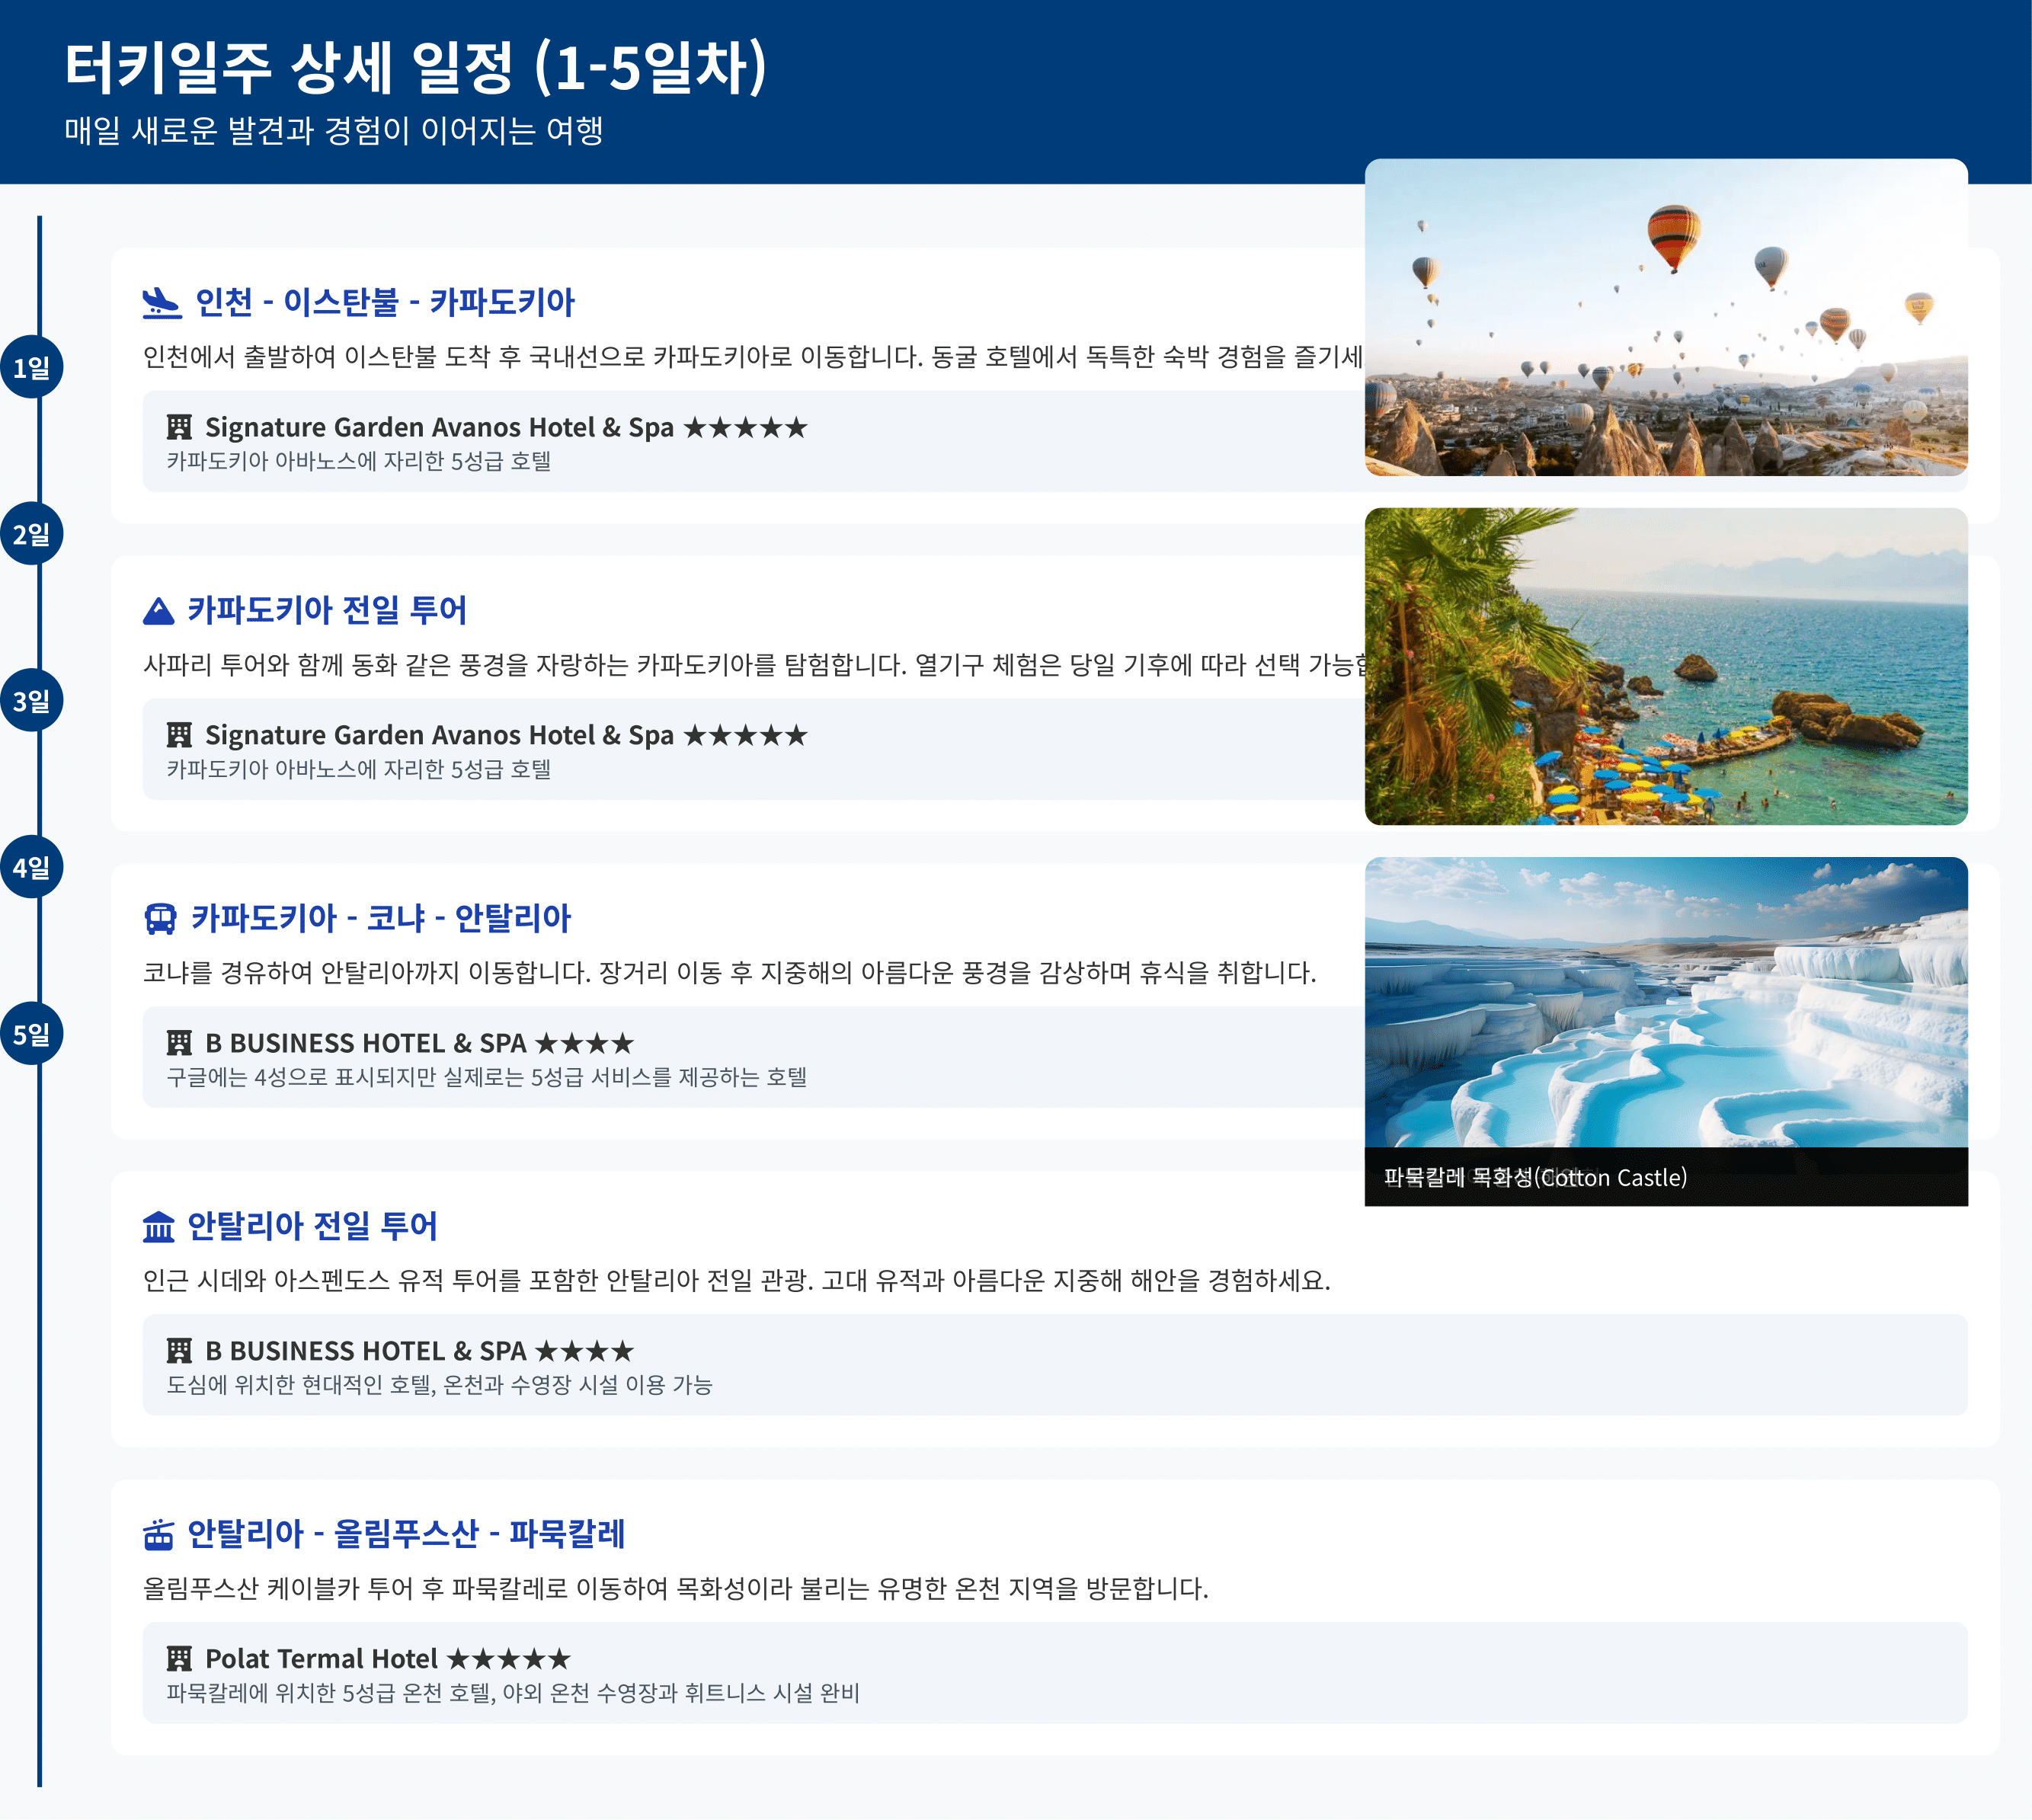Click the museum icon beside 안탈리아 전일 투어
This screenshot has width=2032, height=1820.
click(x=159, y=1226)
